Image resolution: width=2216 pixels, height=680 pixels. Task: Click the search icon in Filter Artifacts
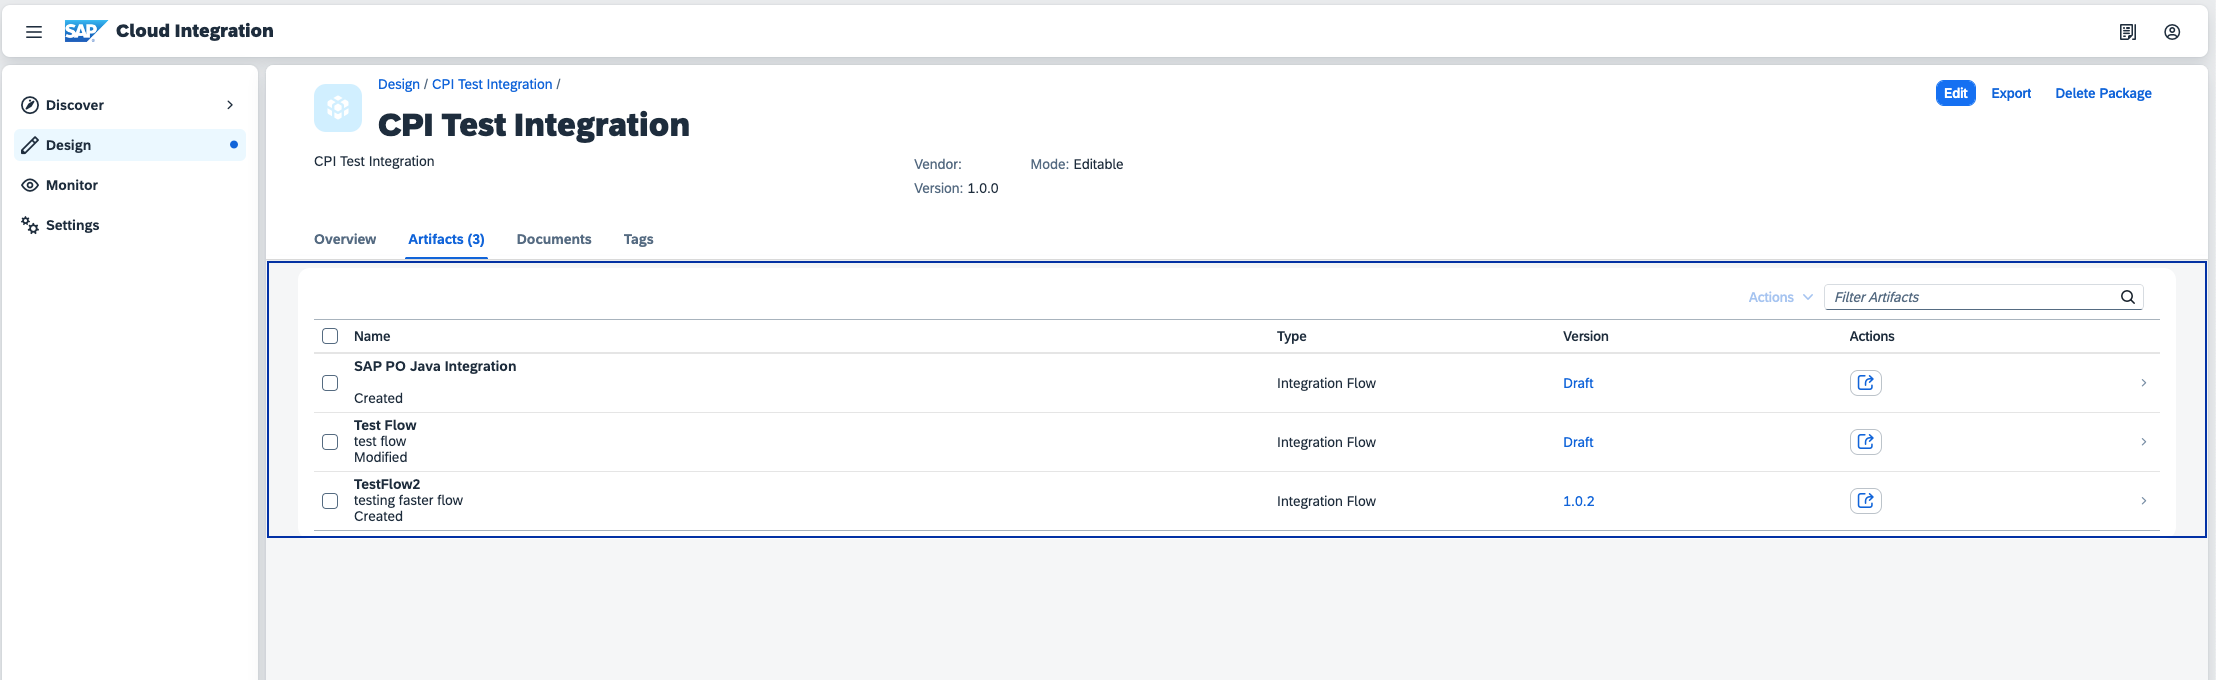tap(2127, 297)
